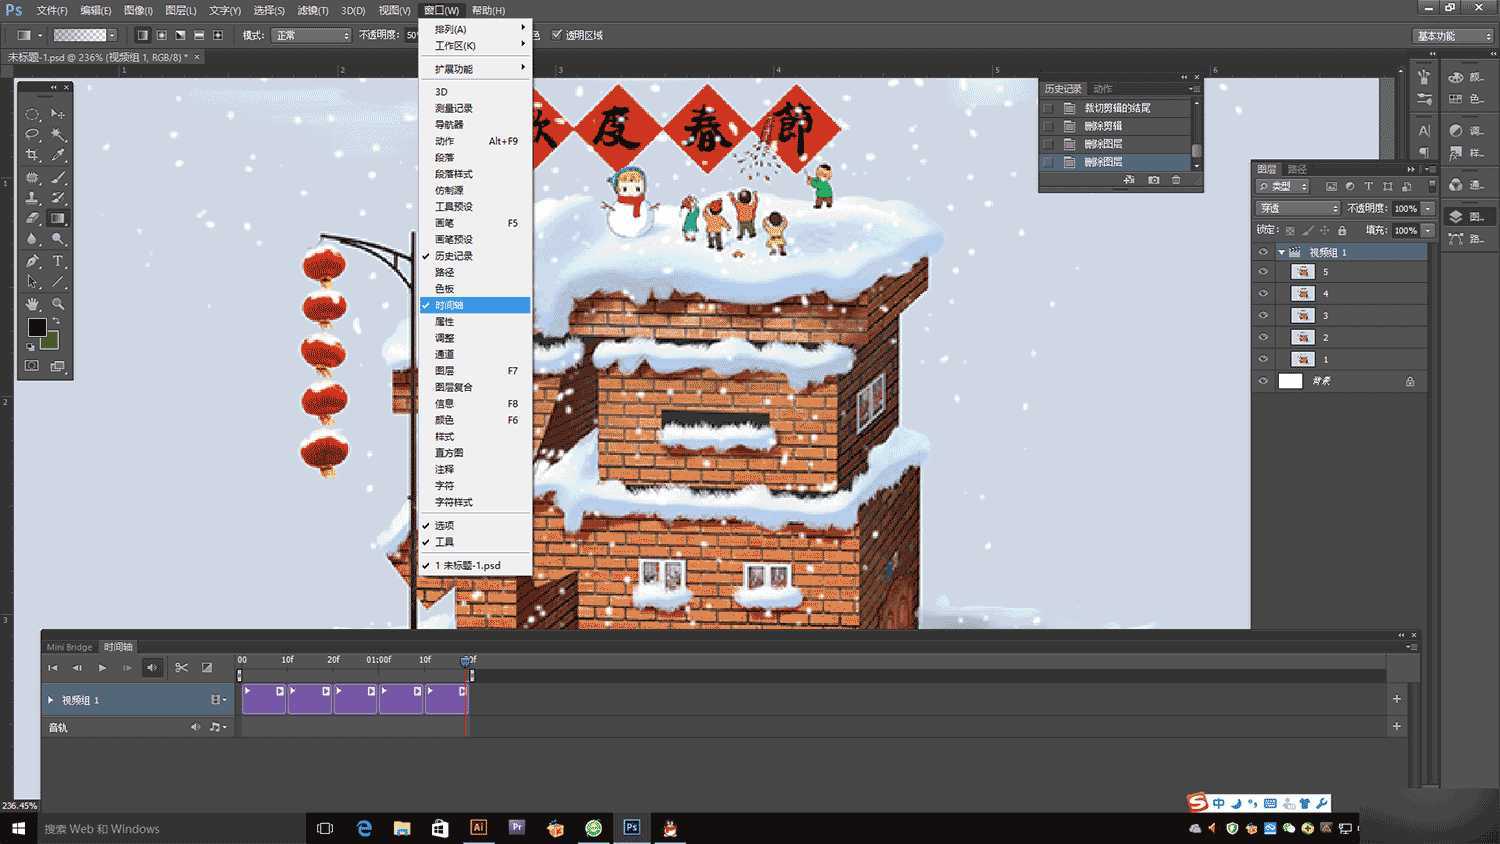
Task: Click the camera snapshot icon in History panel
Action: click(x=1153, y=180)
